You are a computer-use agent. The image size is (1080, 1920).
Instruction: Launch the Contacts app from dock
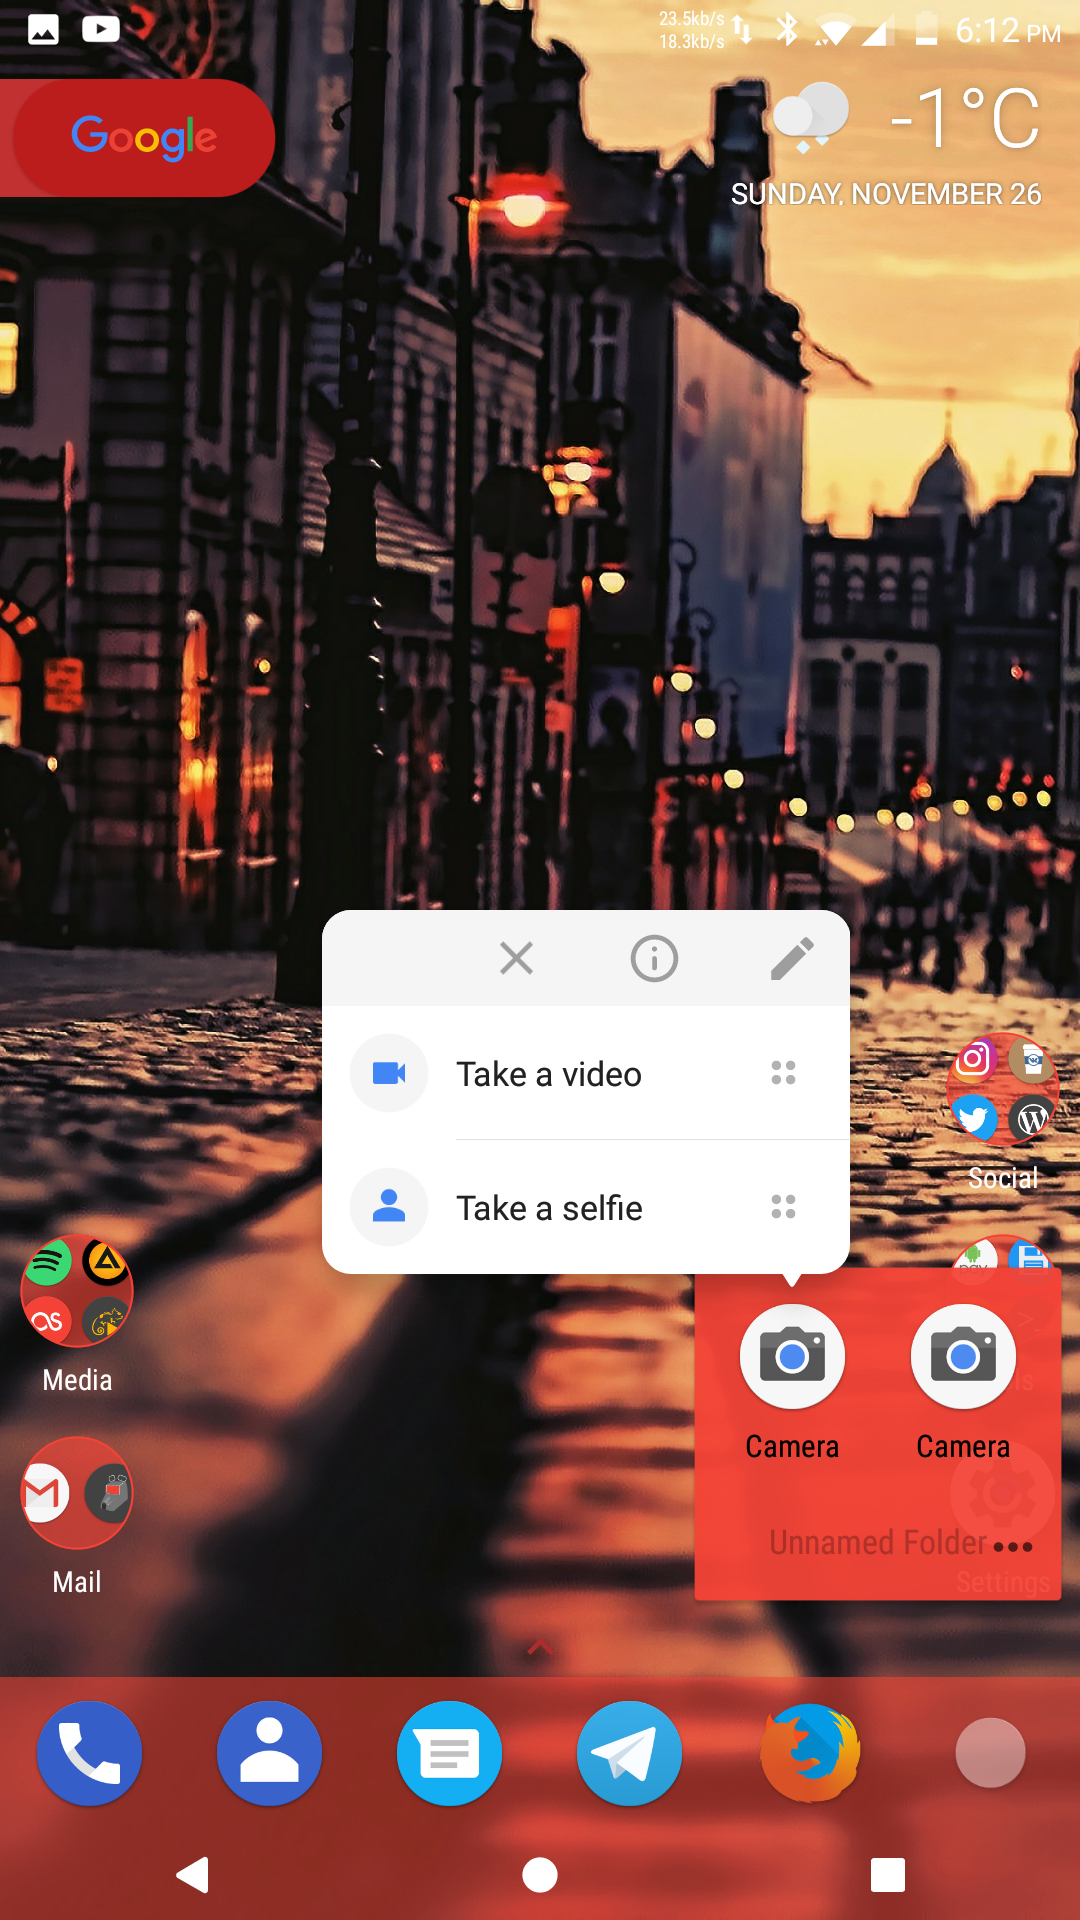270,1753
